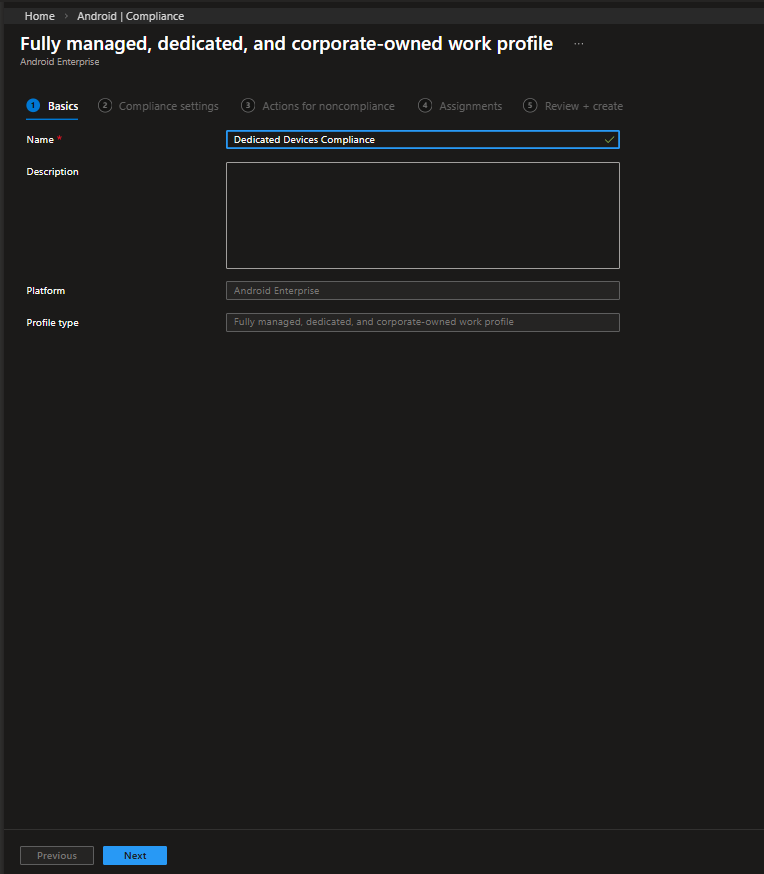Click the validation checkmark in the Name field
Screen dimensions: 764x874
pos(609,140)
